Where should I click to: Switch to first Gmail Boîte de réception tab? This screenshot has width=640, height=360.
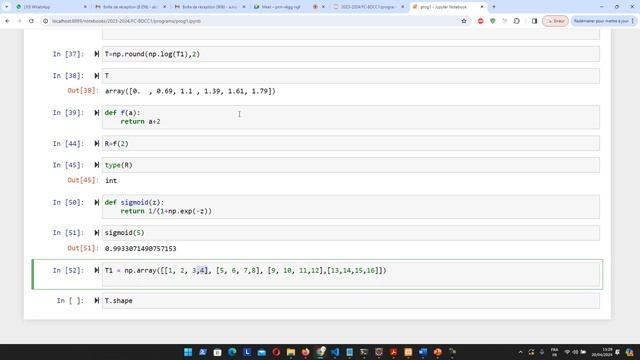129,7
